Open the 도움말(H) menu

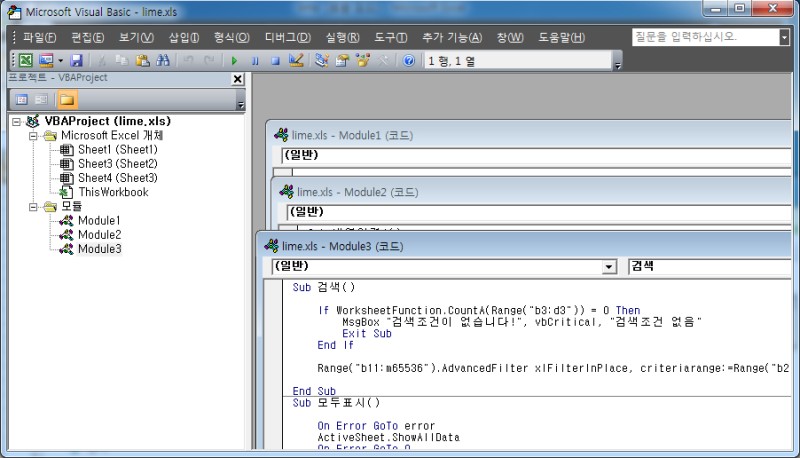pos(561,37)
